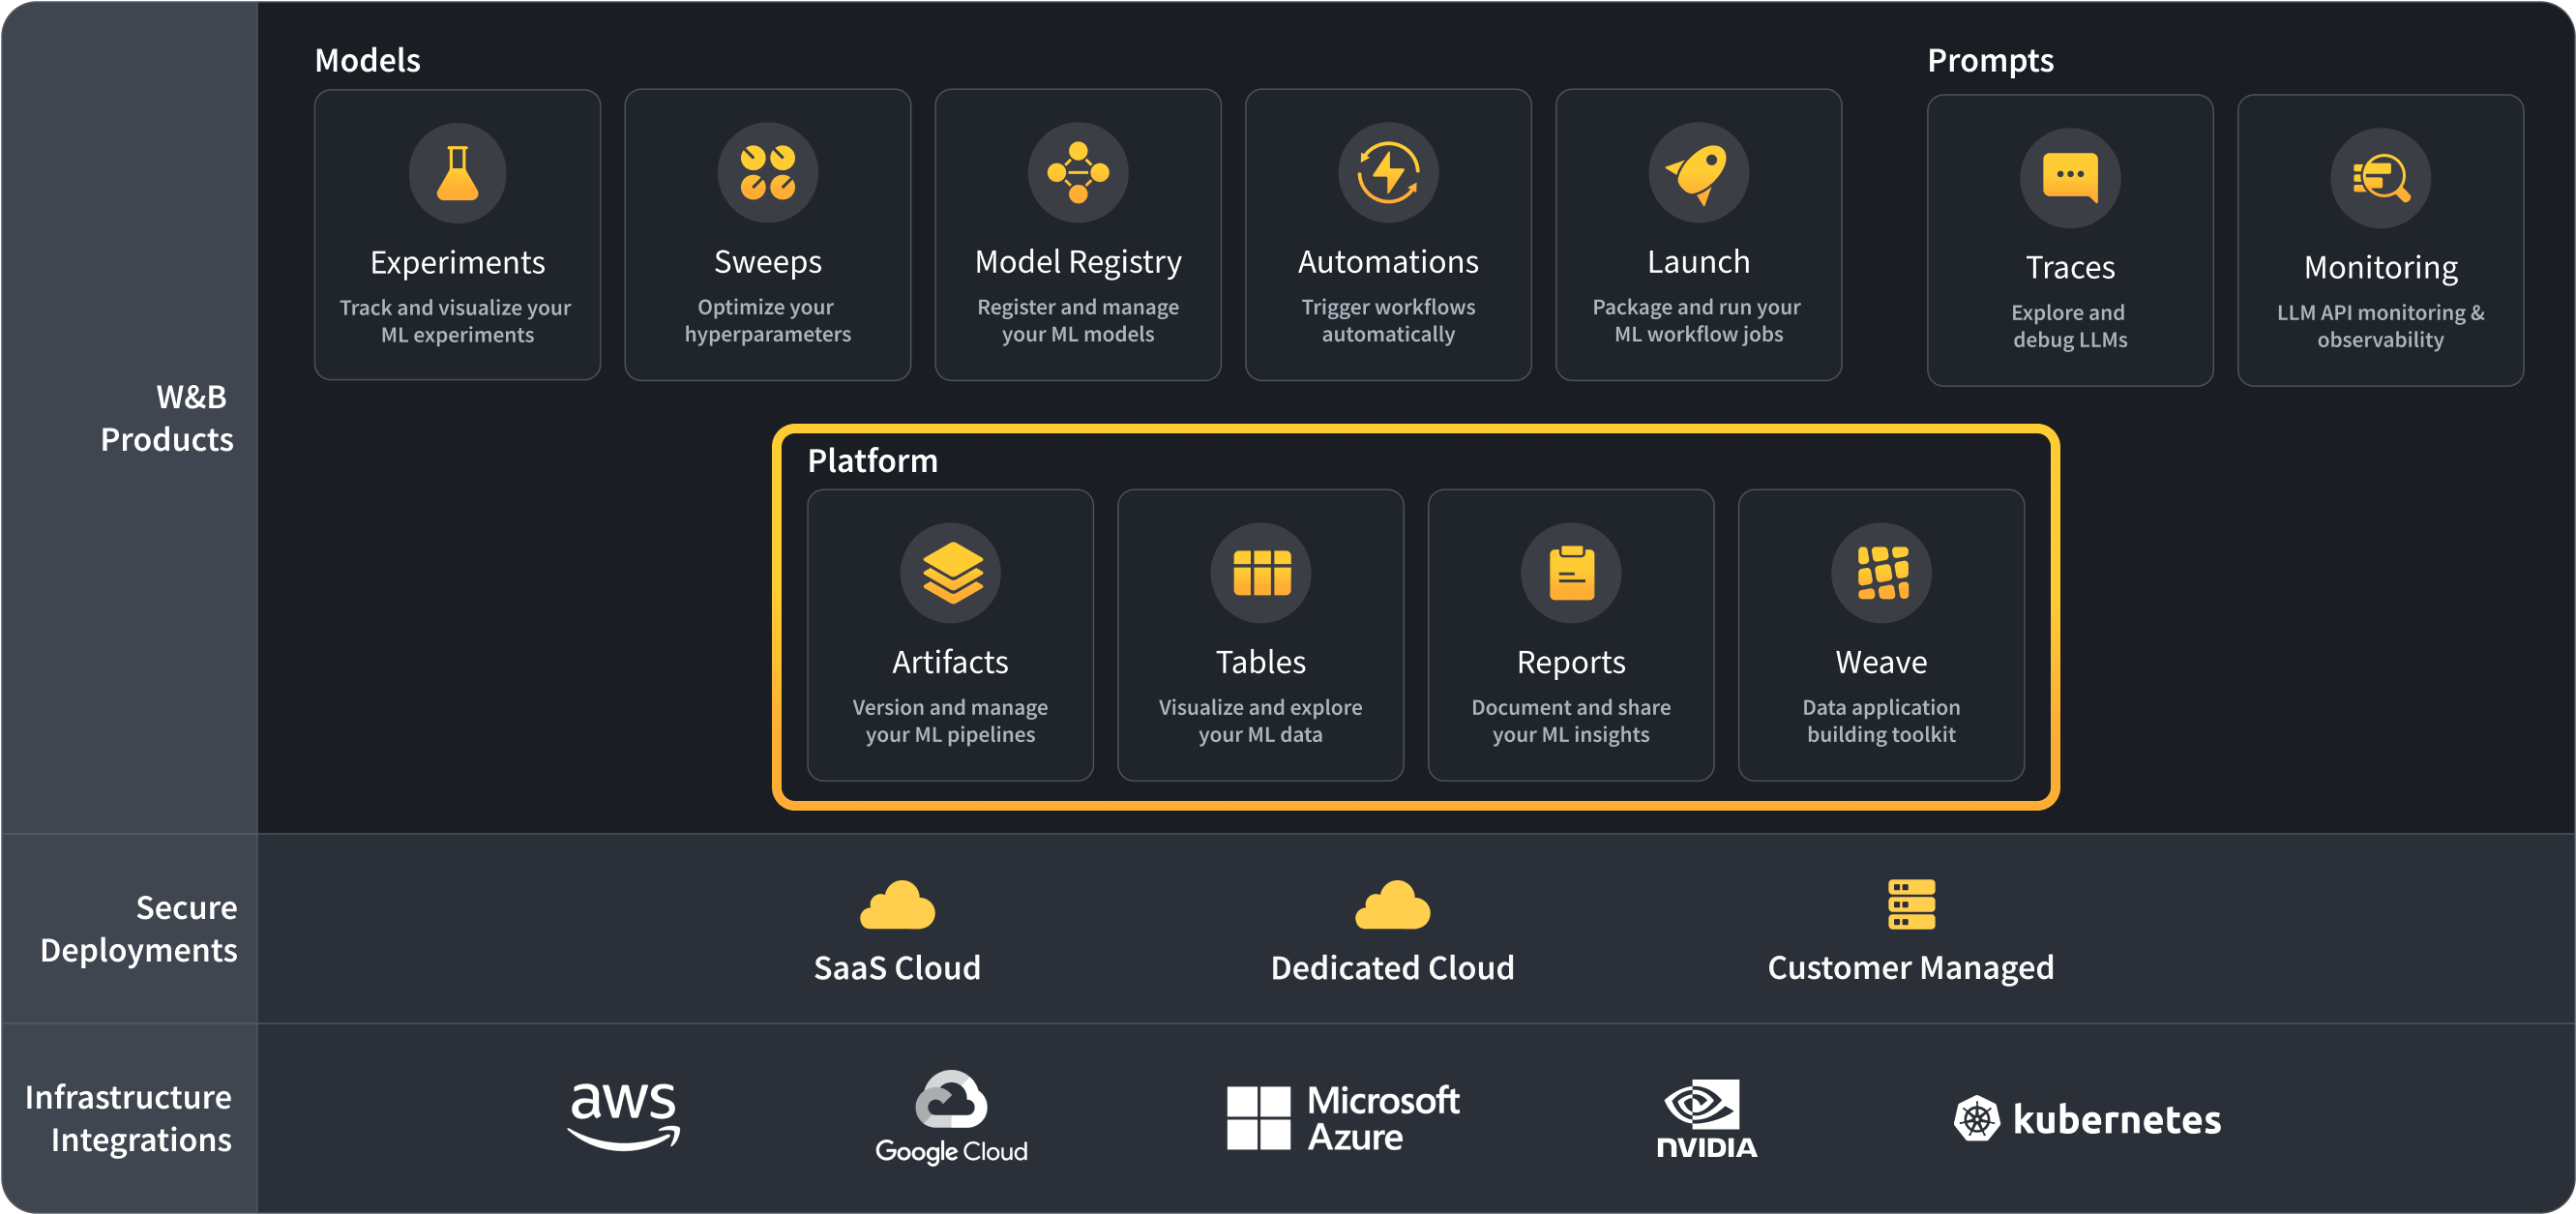
Task: Click the Platform section heading
Action: [872, 460]
